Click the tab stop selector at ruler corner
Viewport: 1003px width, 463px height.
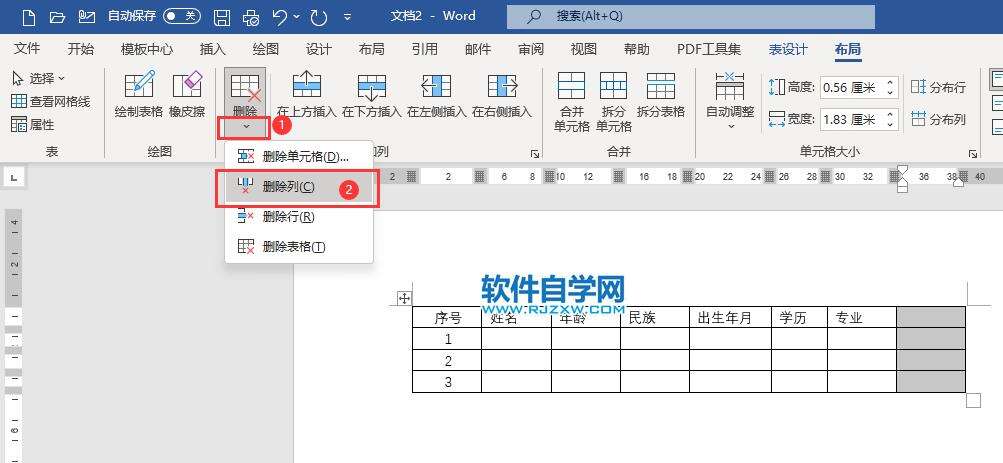15,177
